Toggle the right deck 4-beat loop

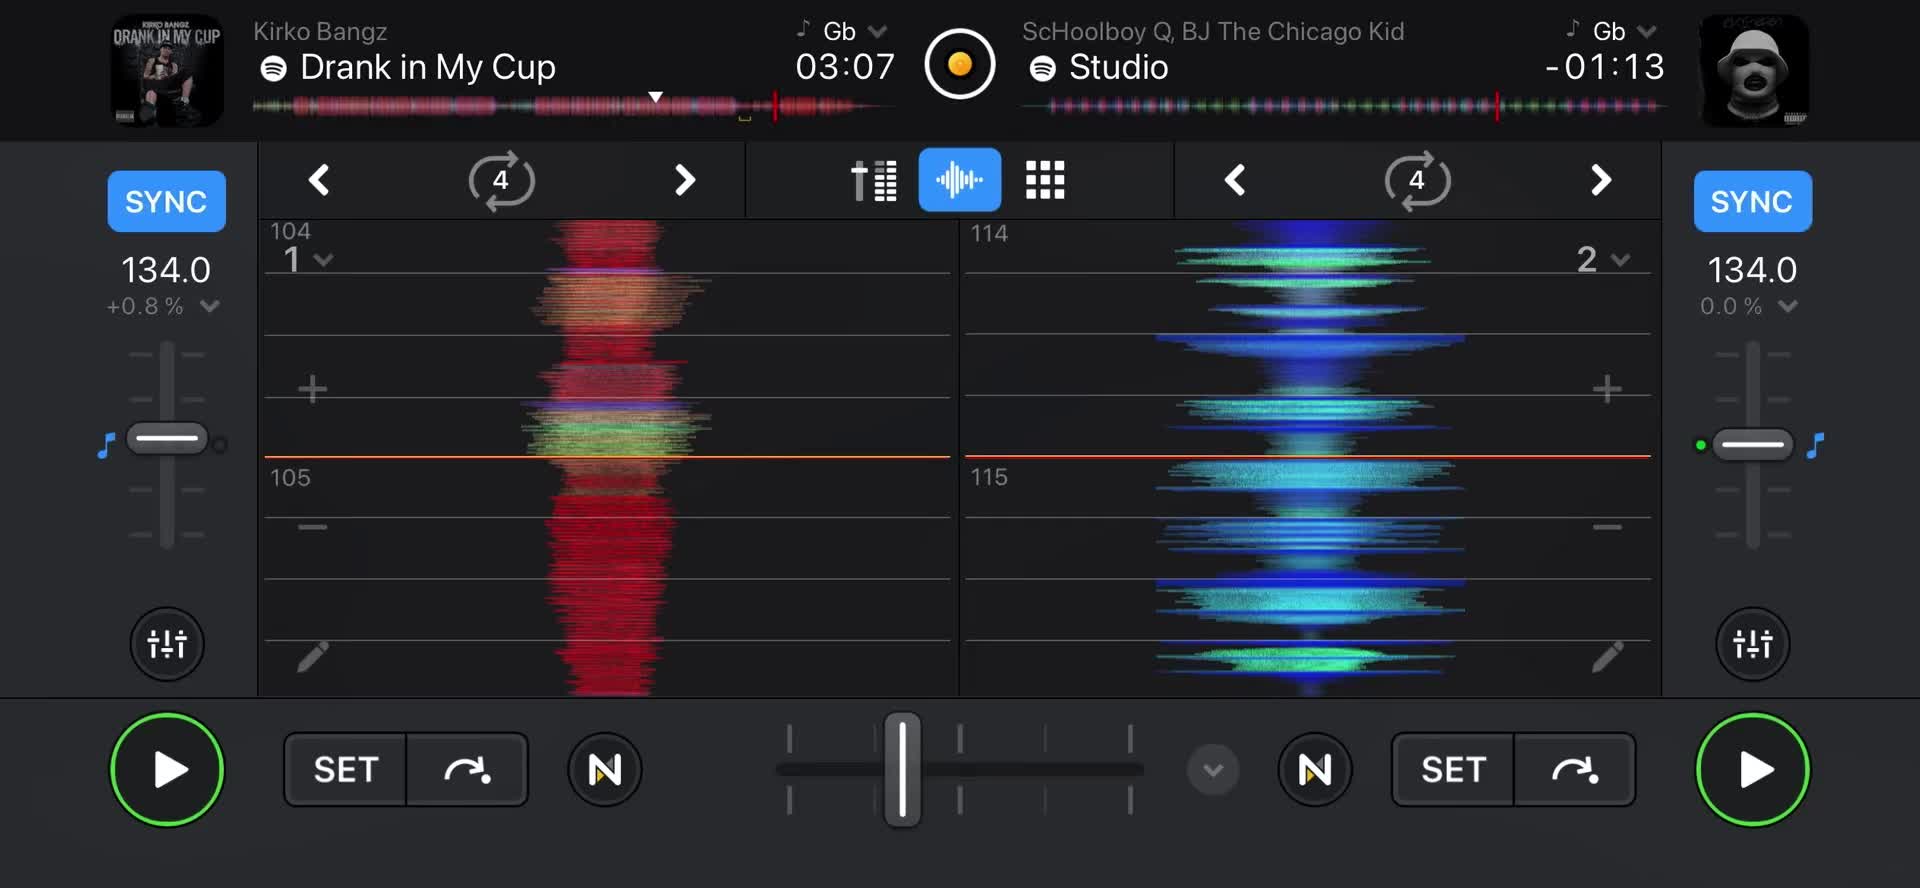1417,180
